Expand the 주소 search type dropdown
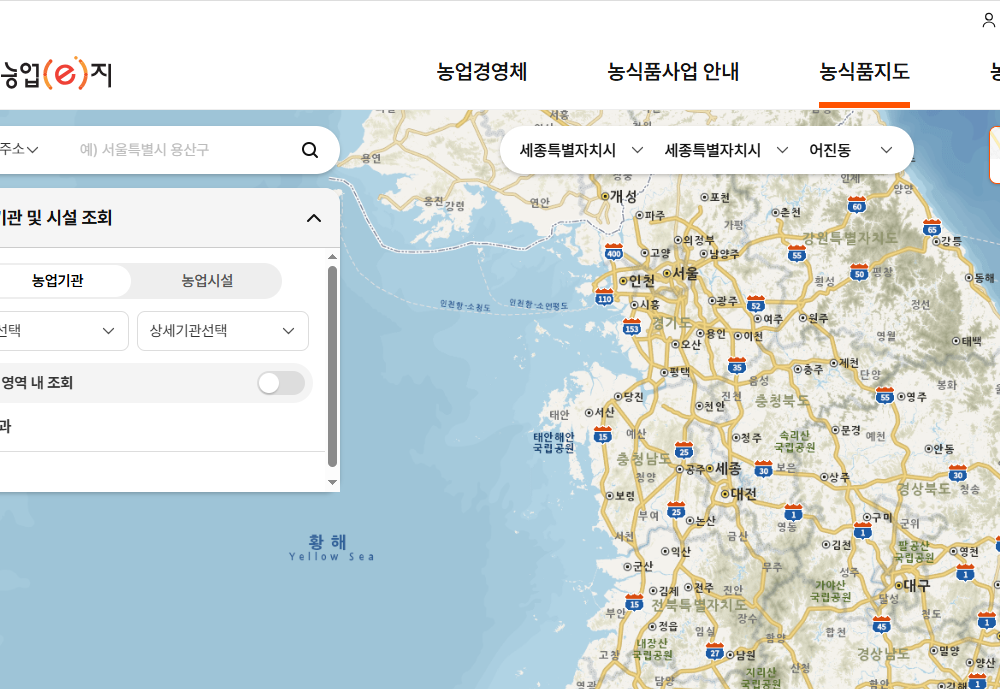 18,149
